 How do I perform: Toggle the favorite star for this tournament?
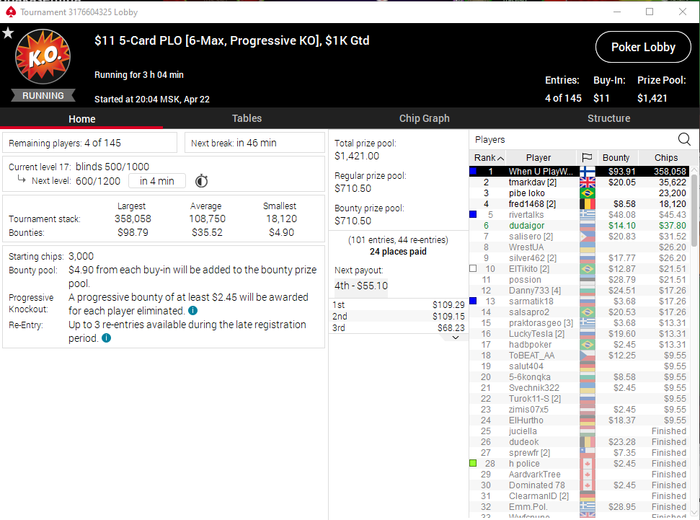pyautogui.click(x=8, y=33)
